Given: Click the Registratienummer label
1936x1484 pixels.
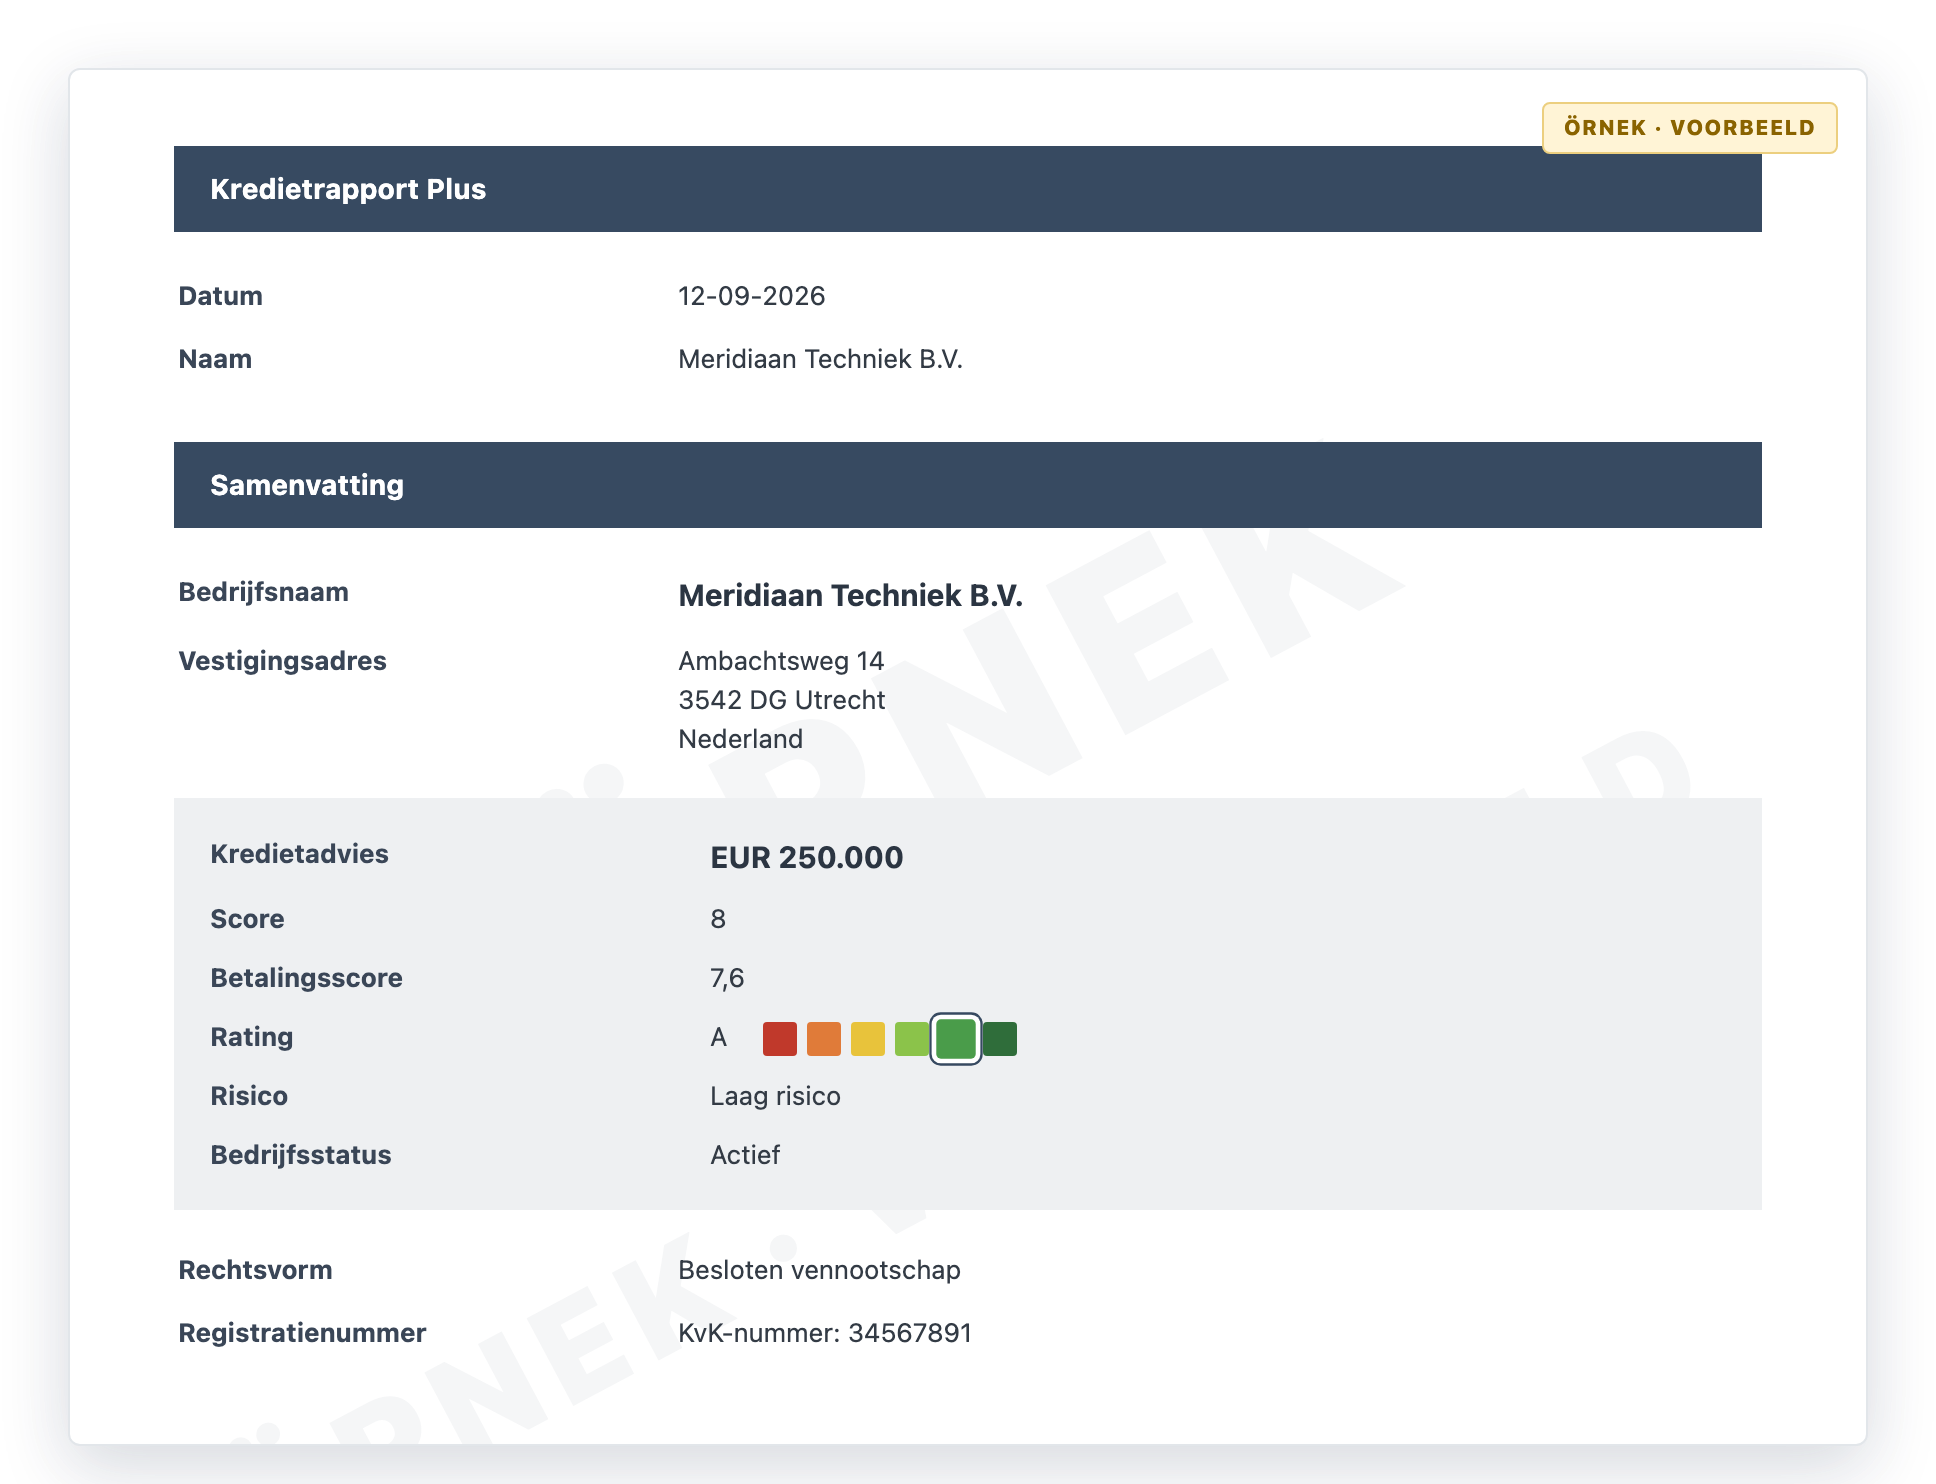Looking at the screenshot, I should pyautogui.click(x=302, y=1333).
